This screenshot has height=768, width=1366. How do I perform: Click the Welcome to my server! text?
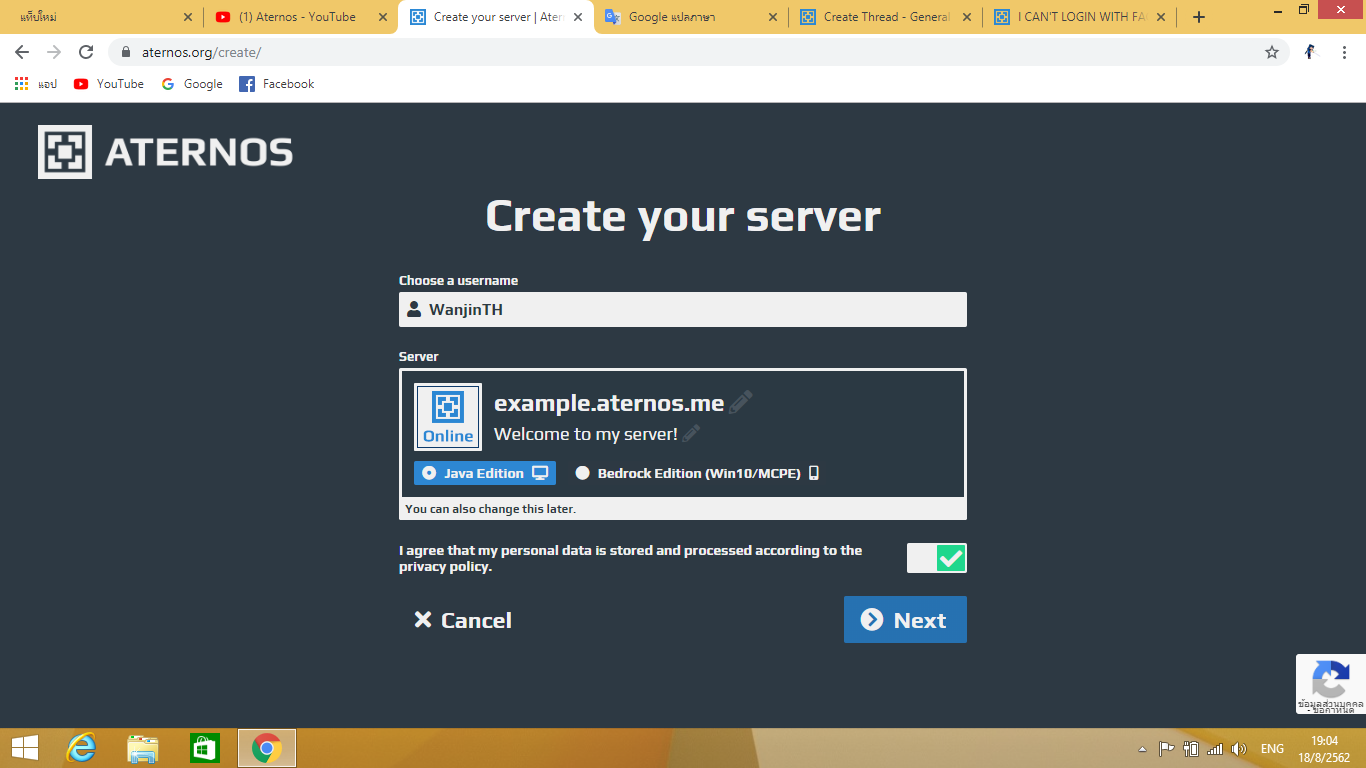click(586, 434)
